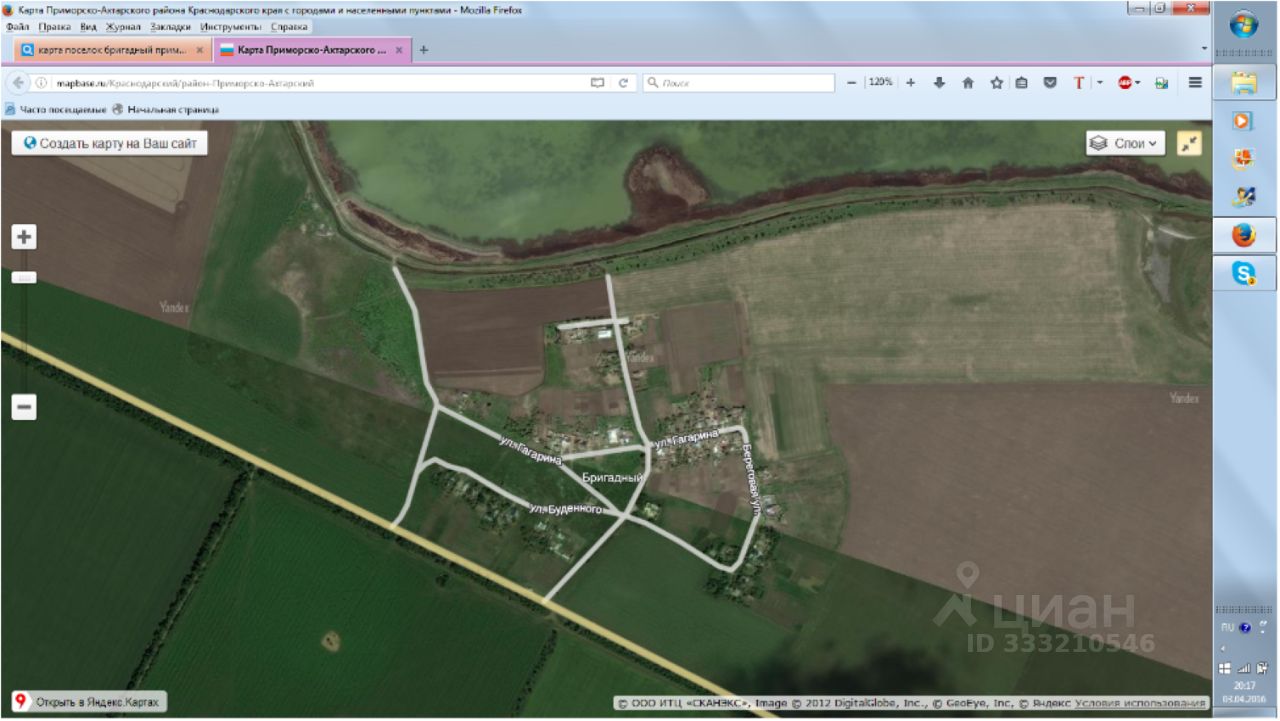
Task: Open 'Часто посещаемые' bookmarks folder
Action: point(55,109)
